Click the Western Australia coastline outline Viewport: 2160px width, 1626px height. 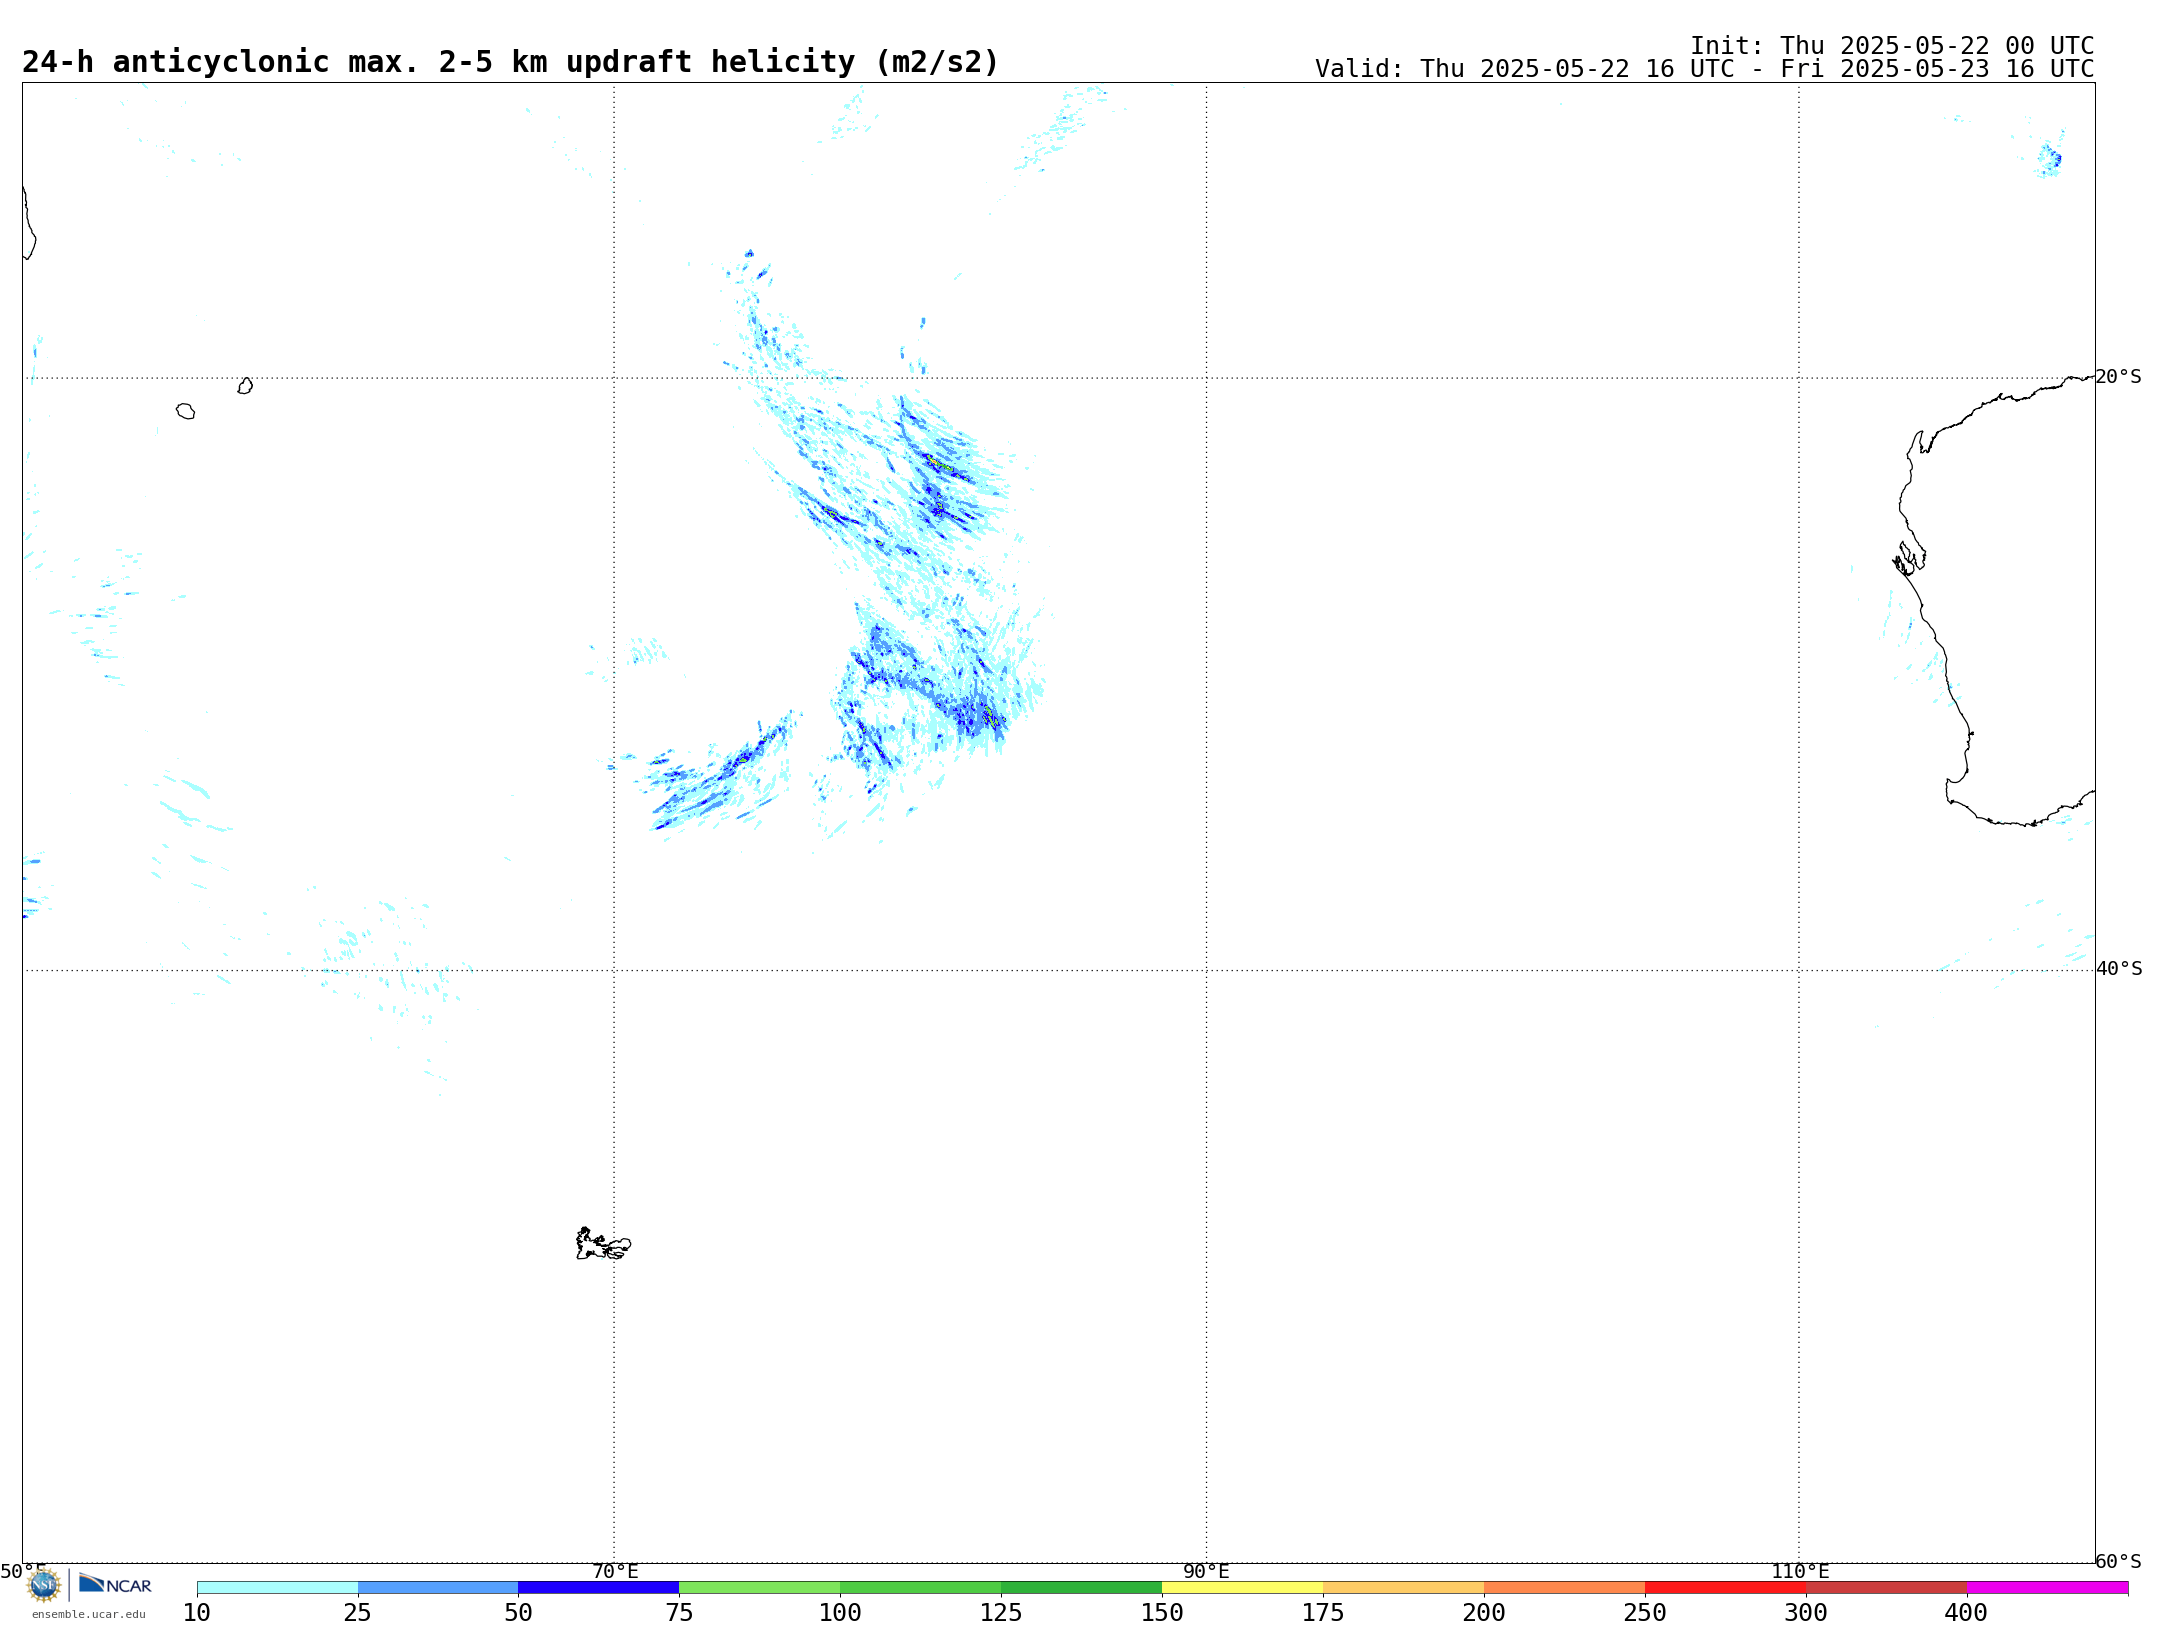pos(1995,601)
